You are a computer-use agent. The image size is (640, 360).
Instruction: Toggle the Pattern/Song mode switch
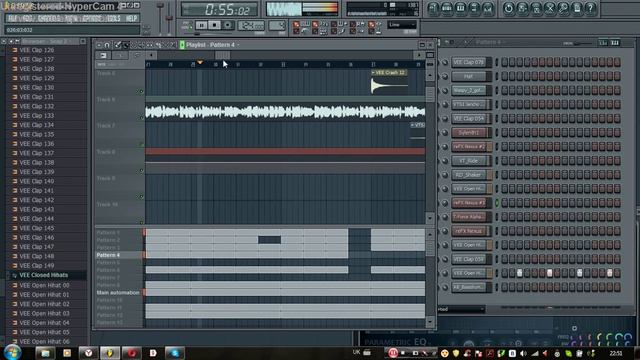click(x=187, y=25)
